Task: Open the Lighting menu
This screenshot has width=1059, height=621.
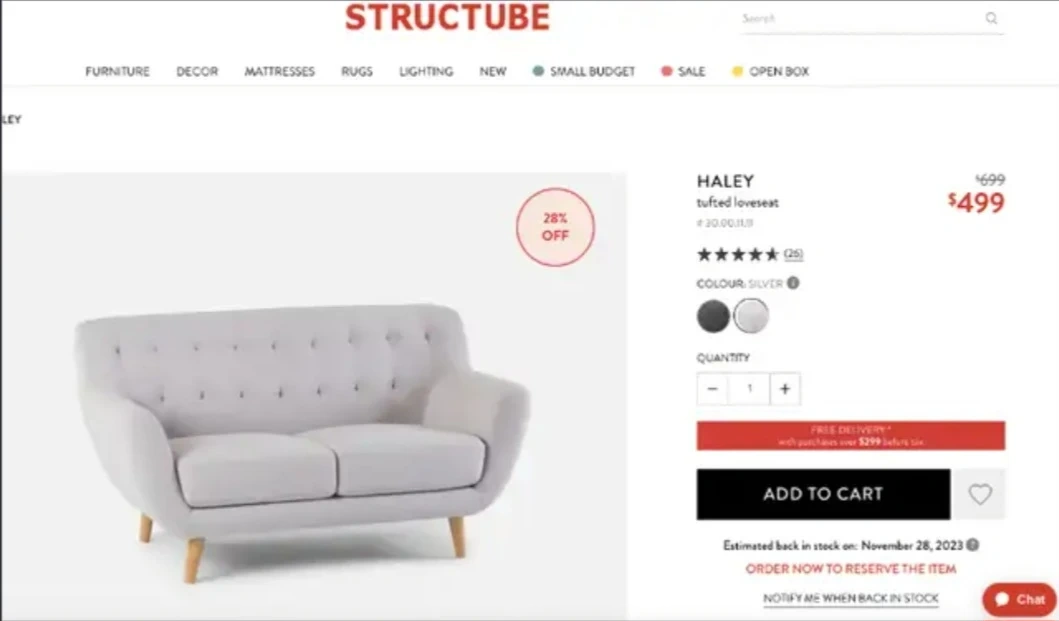Action: click(426, 72)
